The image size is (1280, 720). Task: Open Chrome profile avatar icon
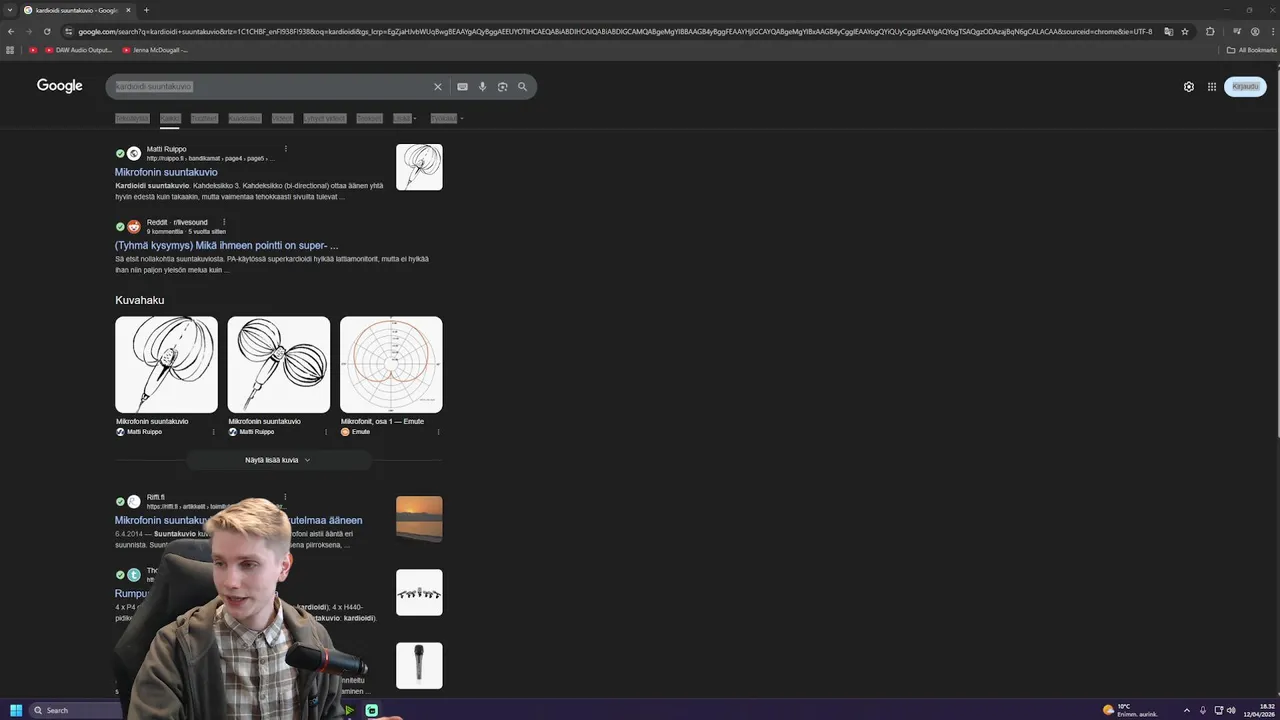1255,31
